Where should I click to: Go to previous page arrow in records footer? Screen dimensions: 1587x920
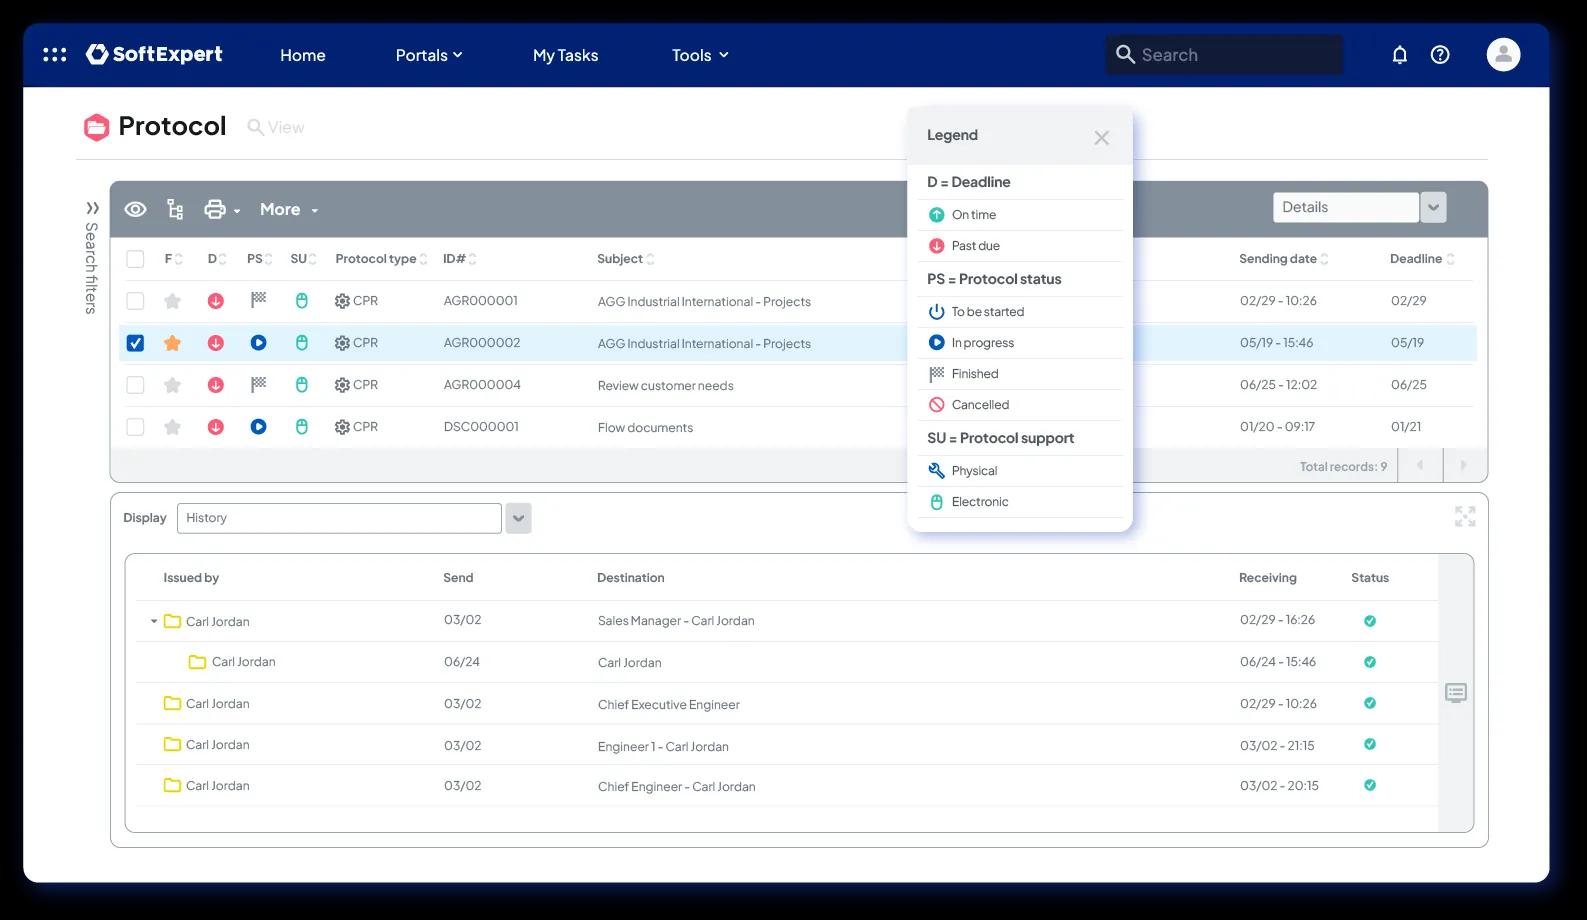[1419, 465]
